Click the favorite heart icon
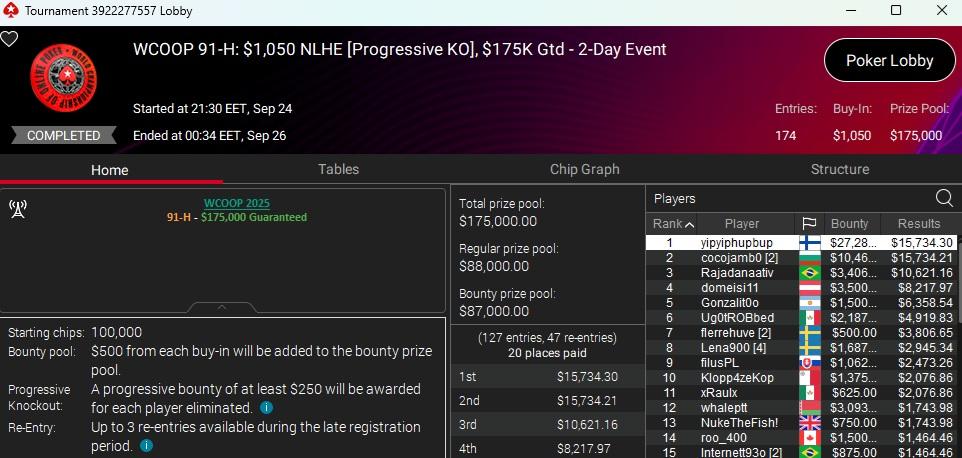Viewport: 962px width, 458px height. coord(9,40)
